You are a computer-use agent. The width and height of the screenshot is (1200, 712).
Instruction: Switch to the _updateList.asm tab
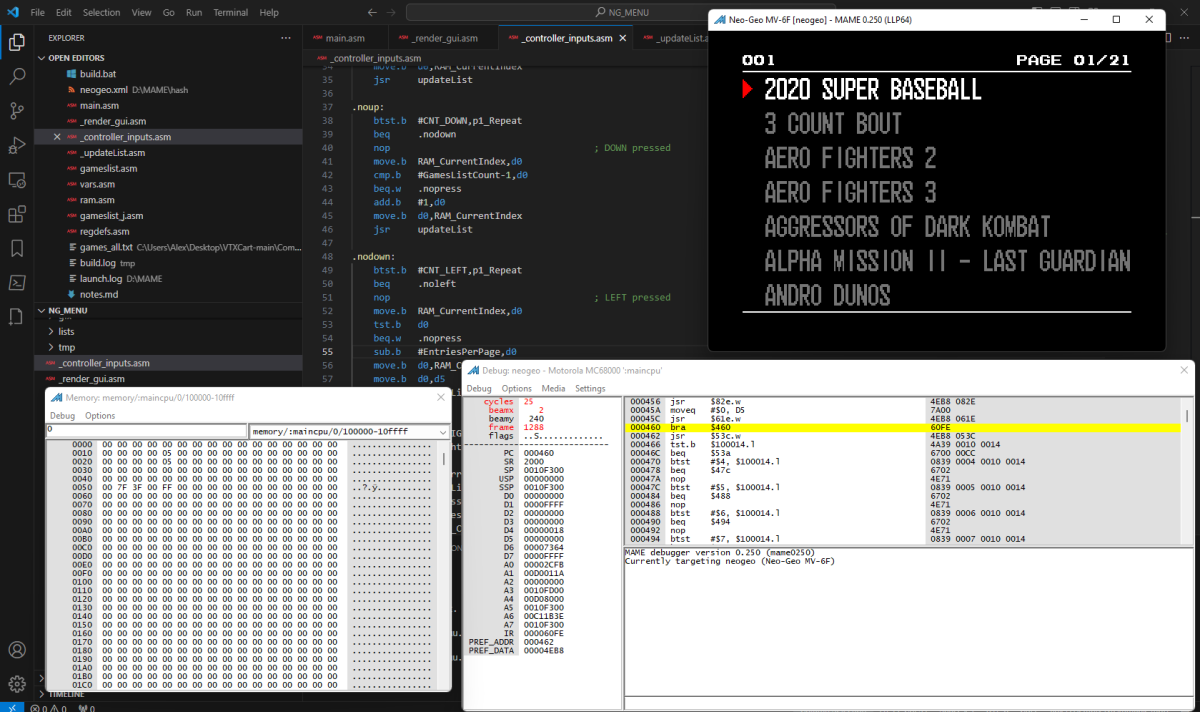670,38
